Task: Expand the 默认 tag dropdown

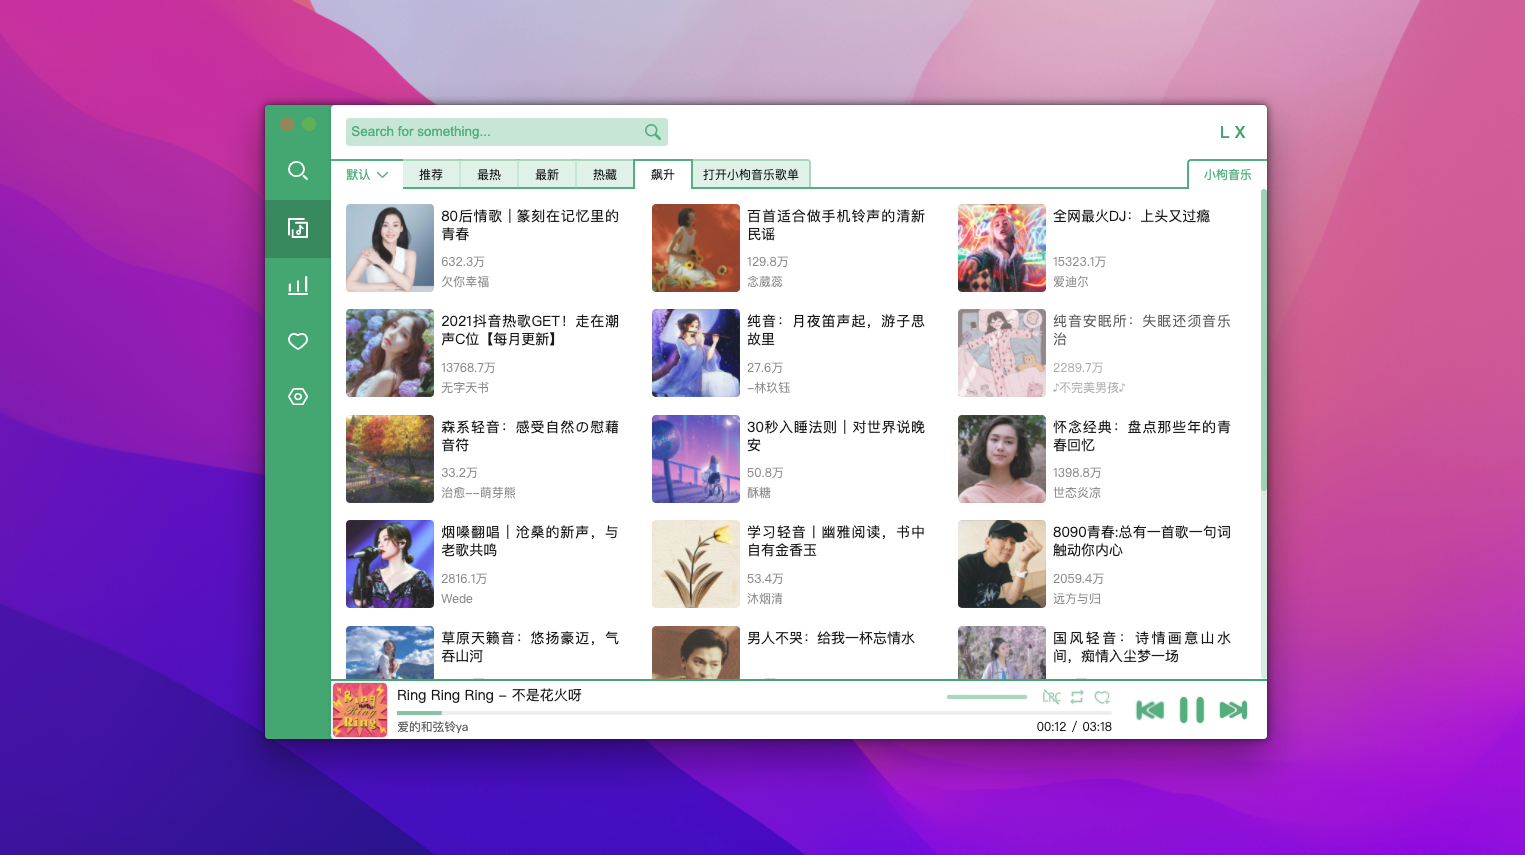Action: click(367, 175)
